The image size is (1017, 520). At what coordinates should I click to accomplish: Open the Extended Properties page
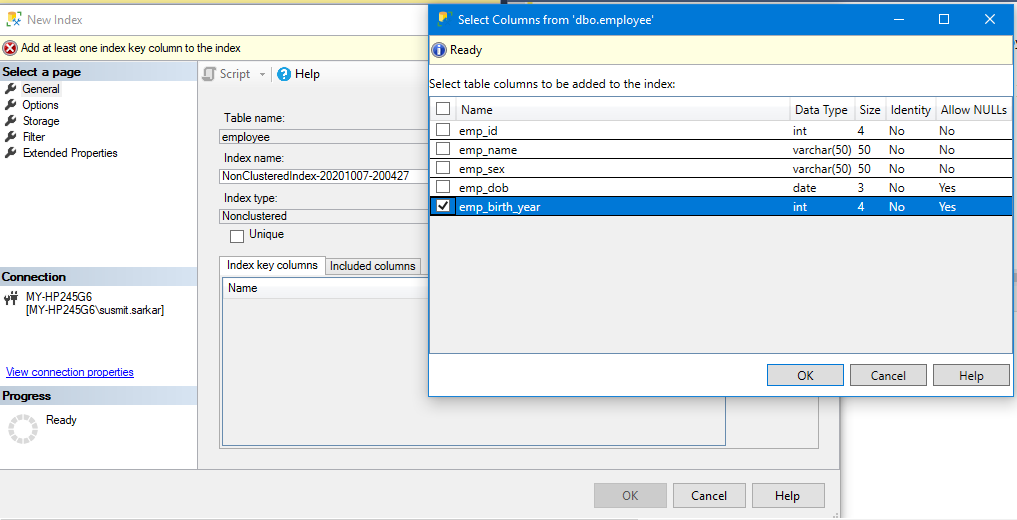click(x=70, y=153)
